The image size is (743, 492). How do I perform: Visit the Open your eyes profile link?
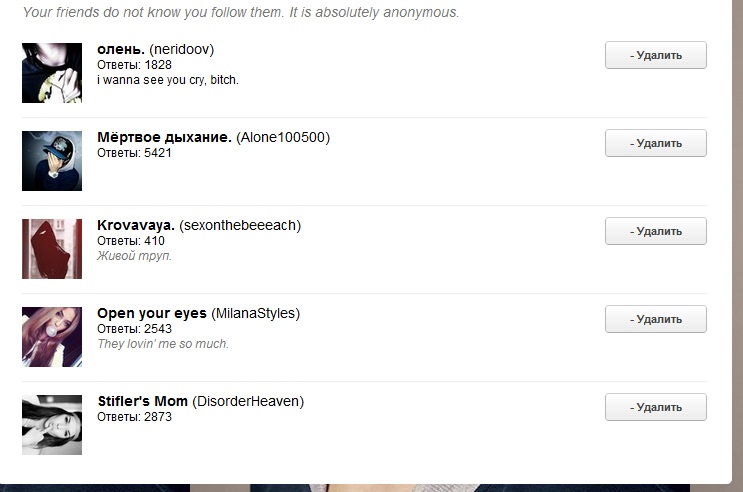point(152,313)
